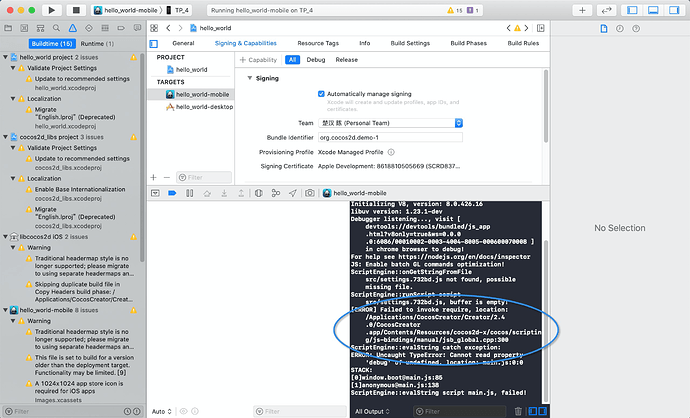Collapse the cocos2d_libs project issues group
Viewport: 690px width, 418px height.
(x=5, y=137)
